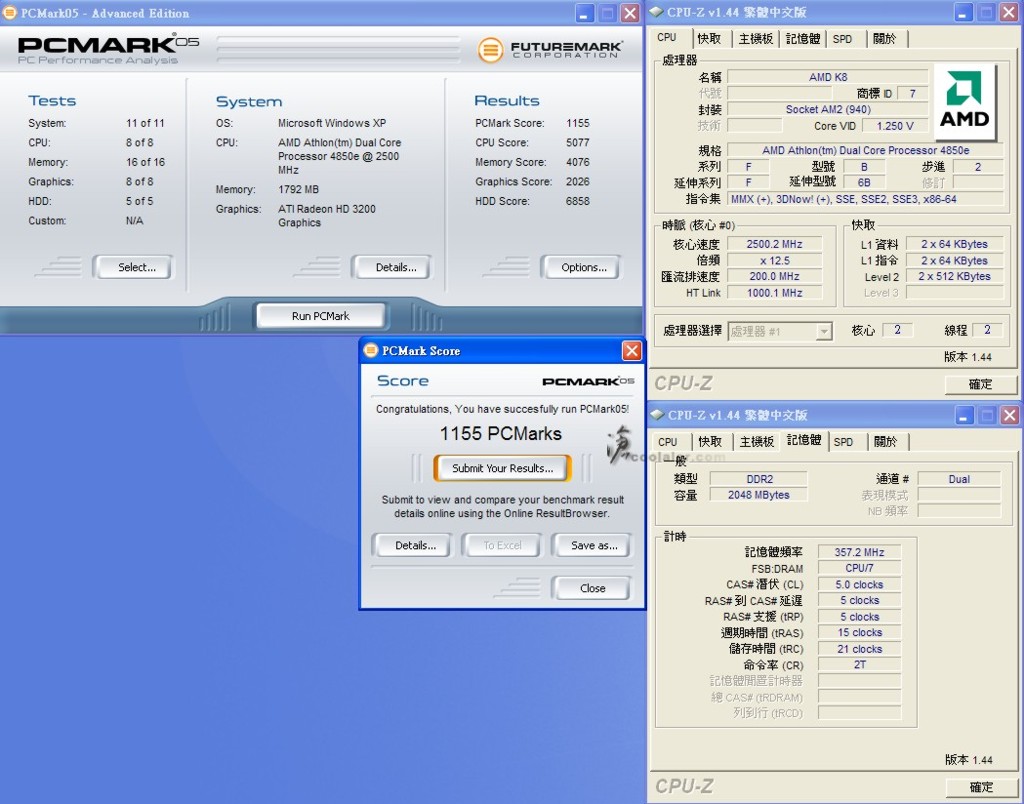
Task: Click the Level 2 cache 2 x 512 KBytes field
Action: (x=954, y=276)
